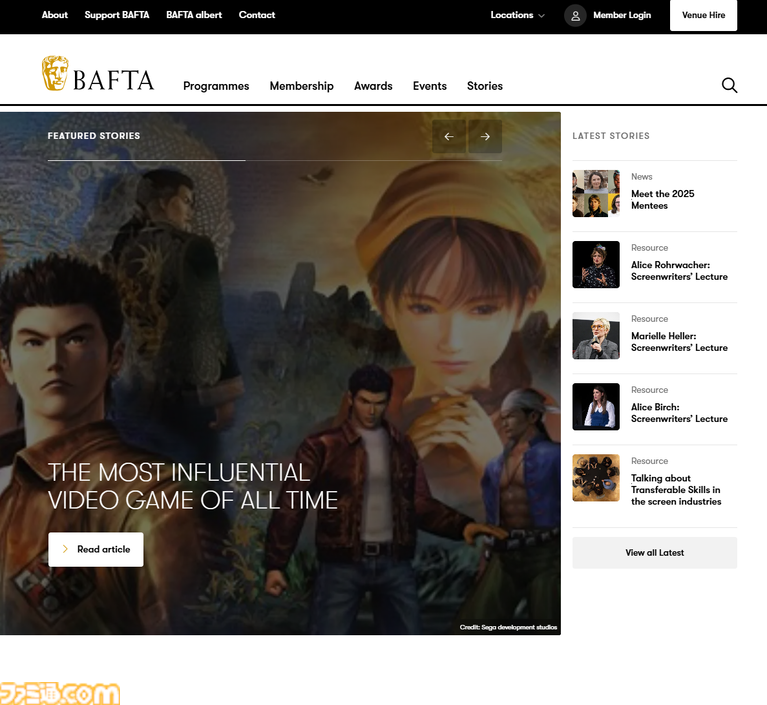Viewport: 767px width, 705px height.
Task: Open the Contact link
Action: pos(257,15)
